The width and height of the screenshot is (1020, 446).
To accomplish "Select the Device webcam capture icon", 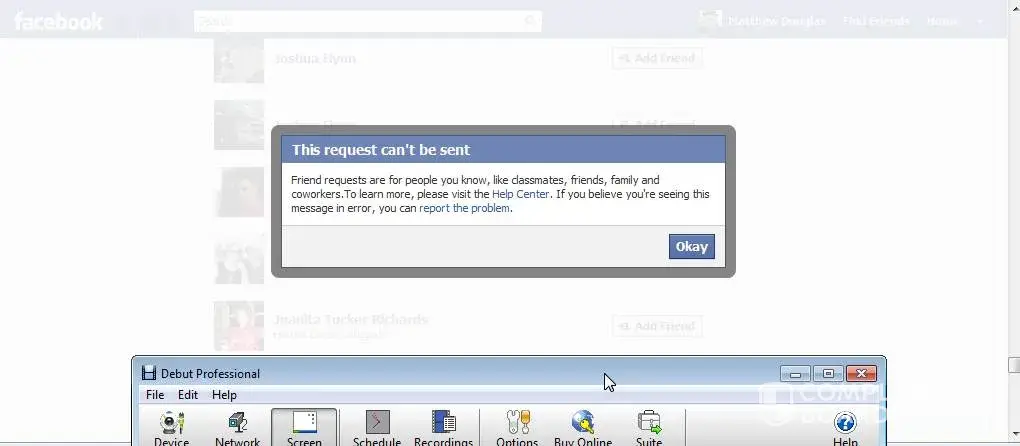I will [x=172, y=427].
